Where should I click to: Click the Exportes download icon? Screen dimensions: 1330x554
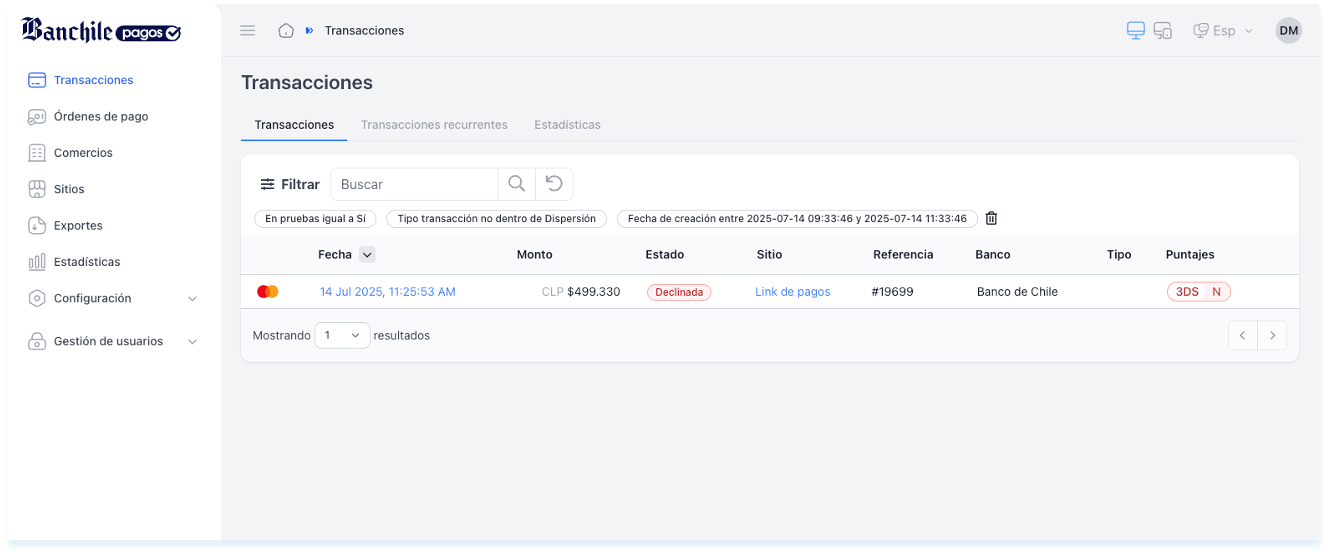(37, 226)
